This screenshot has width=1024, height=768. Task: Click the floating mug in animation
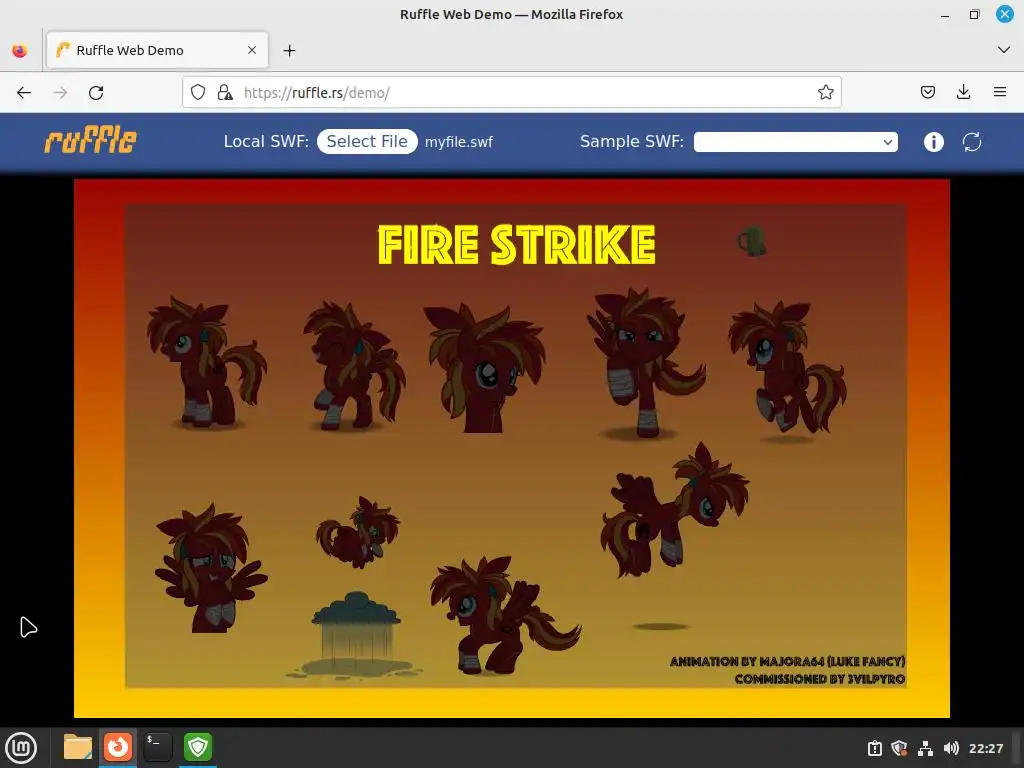pyautogui.click(x=752, y=241)
